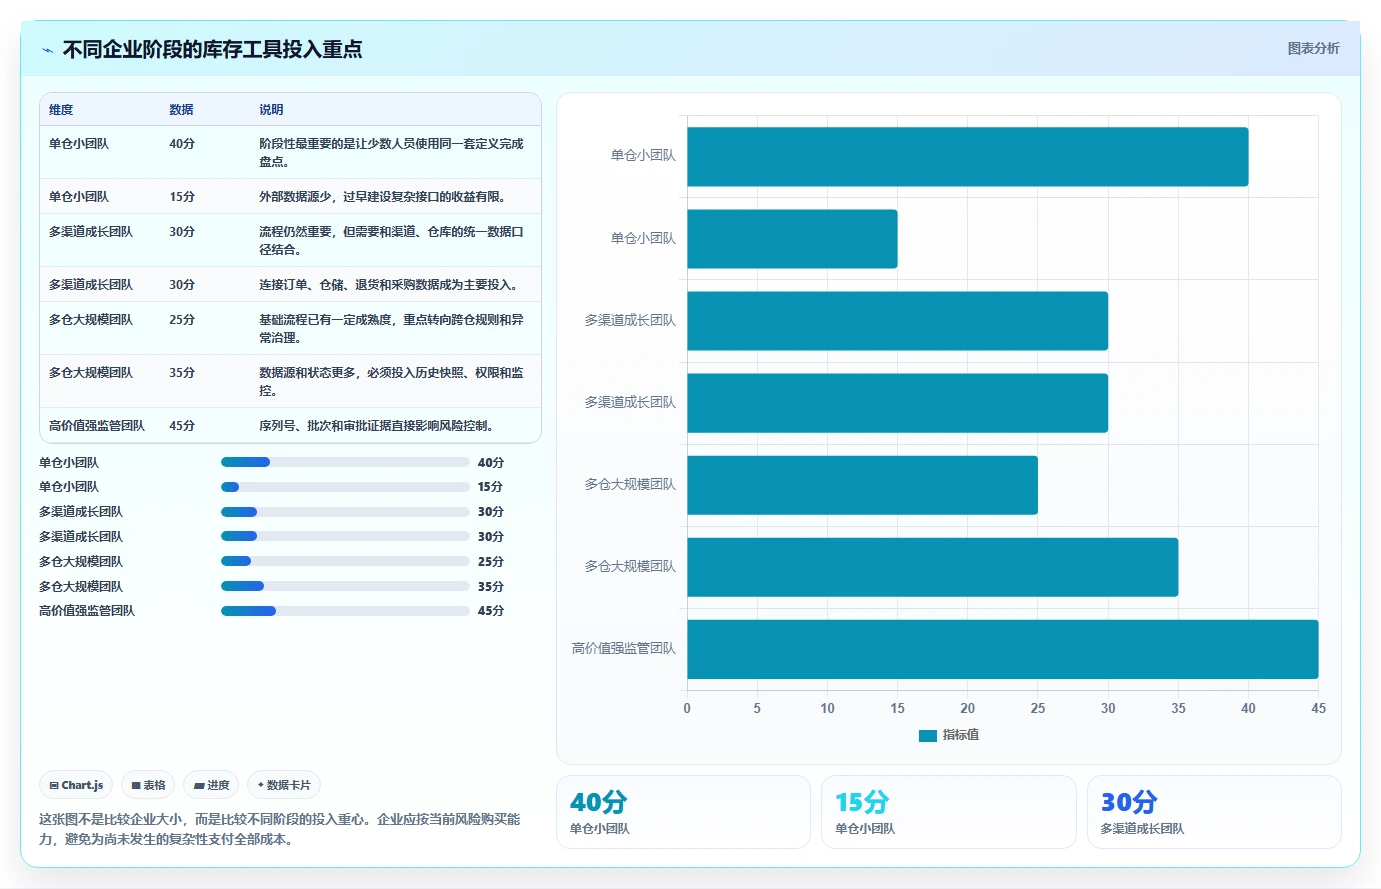1381x889 pixels.
Task: Click the chart bar with value 25
Action: (x=862, y=485)
